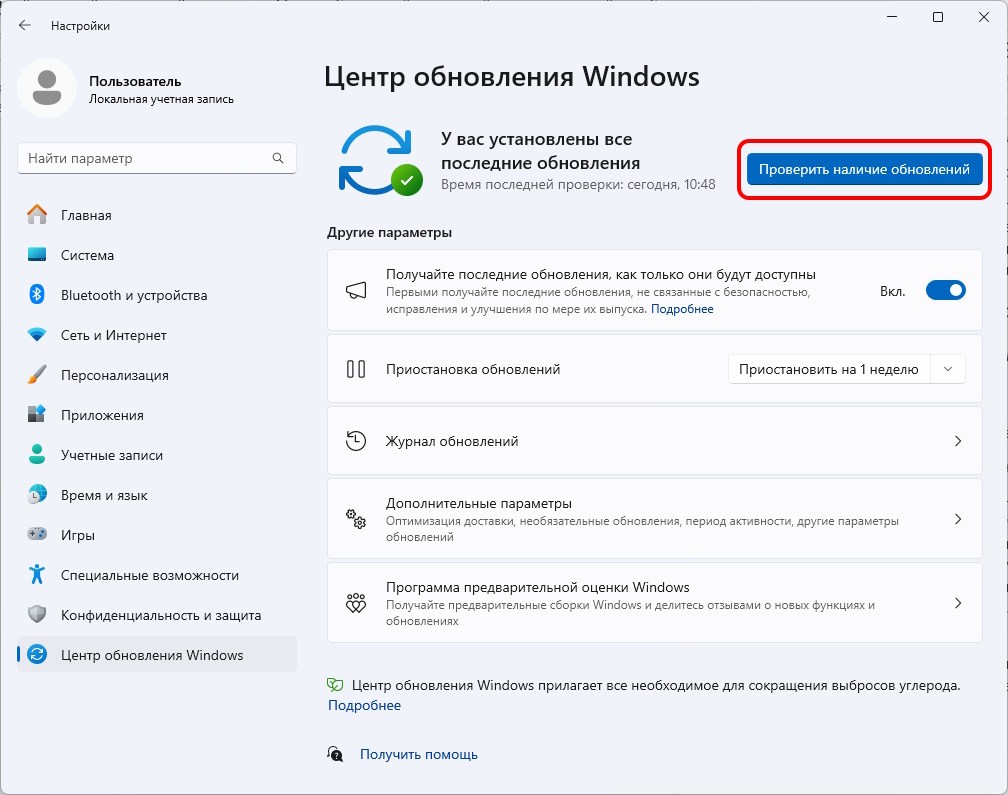This screenshot has height=795, width=1008.
Task: Expand the Журнал обновлений chevron
Action: (957, 441)
